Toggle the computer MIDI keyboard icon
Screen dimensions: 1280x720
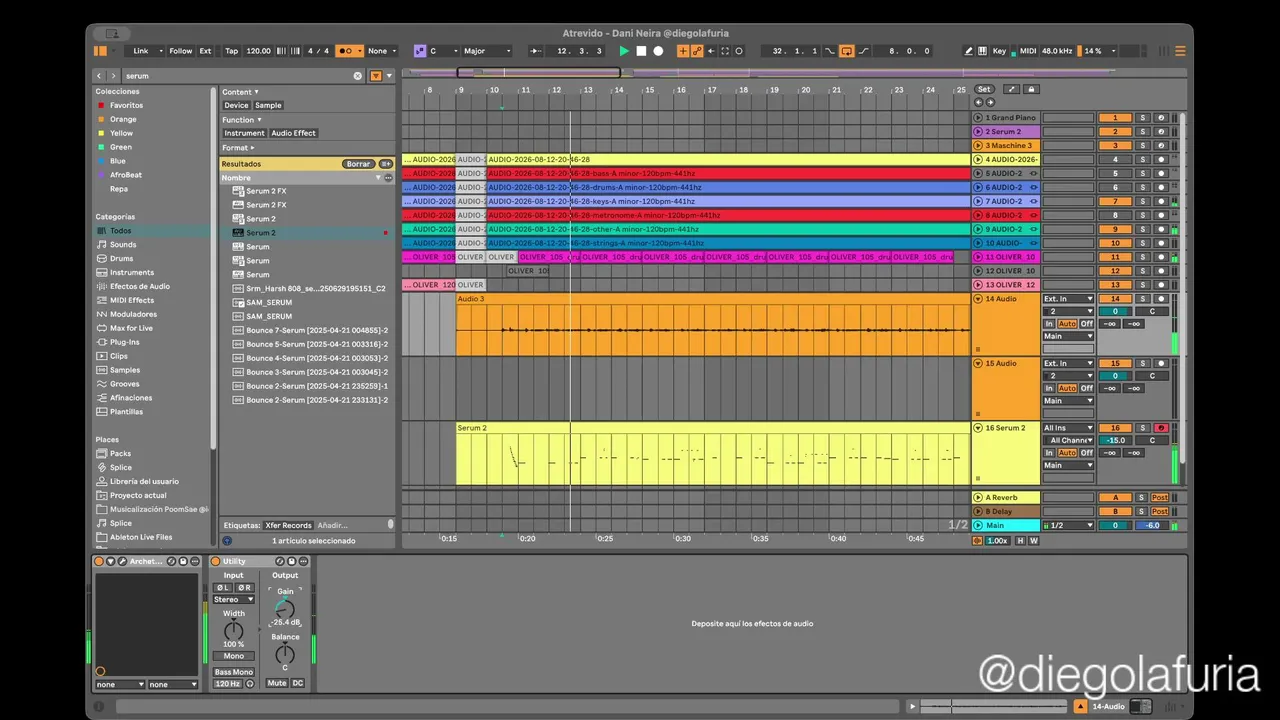click(x=983, y=51)
